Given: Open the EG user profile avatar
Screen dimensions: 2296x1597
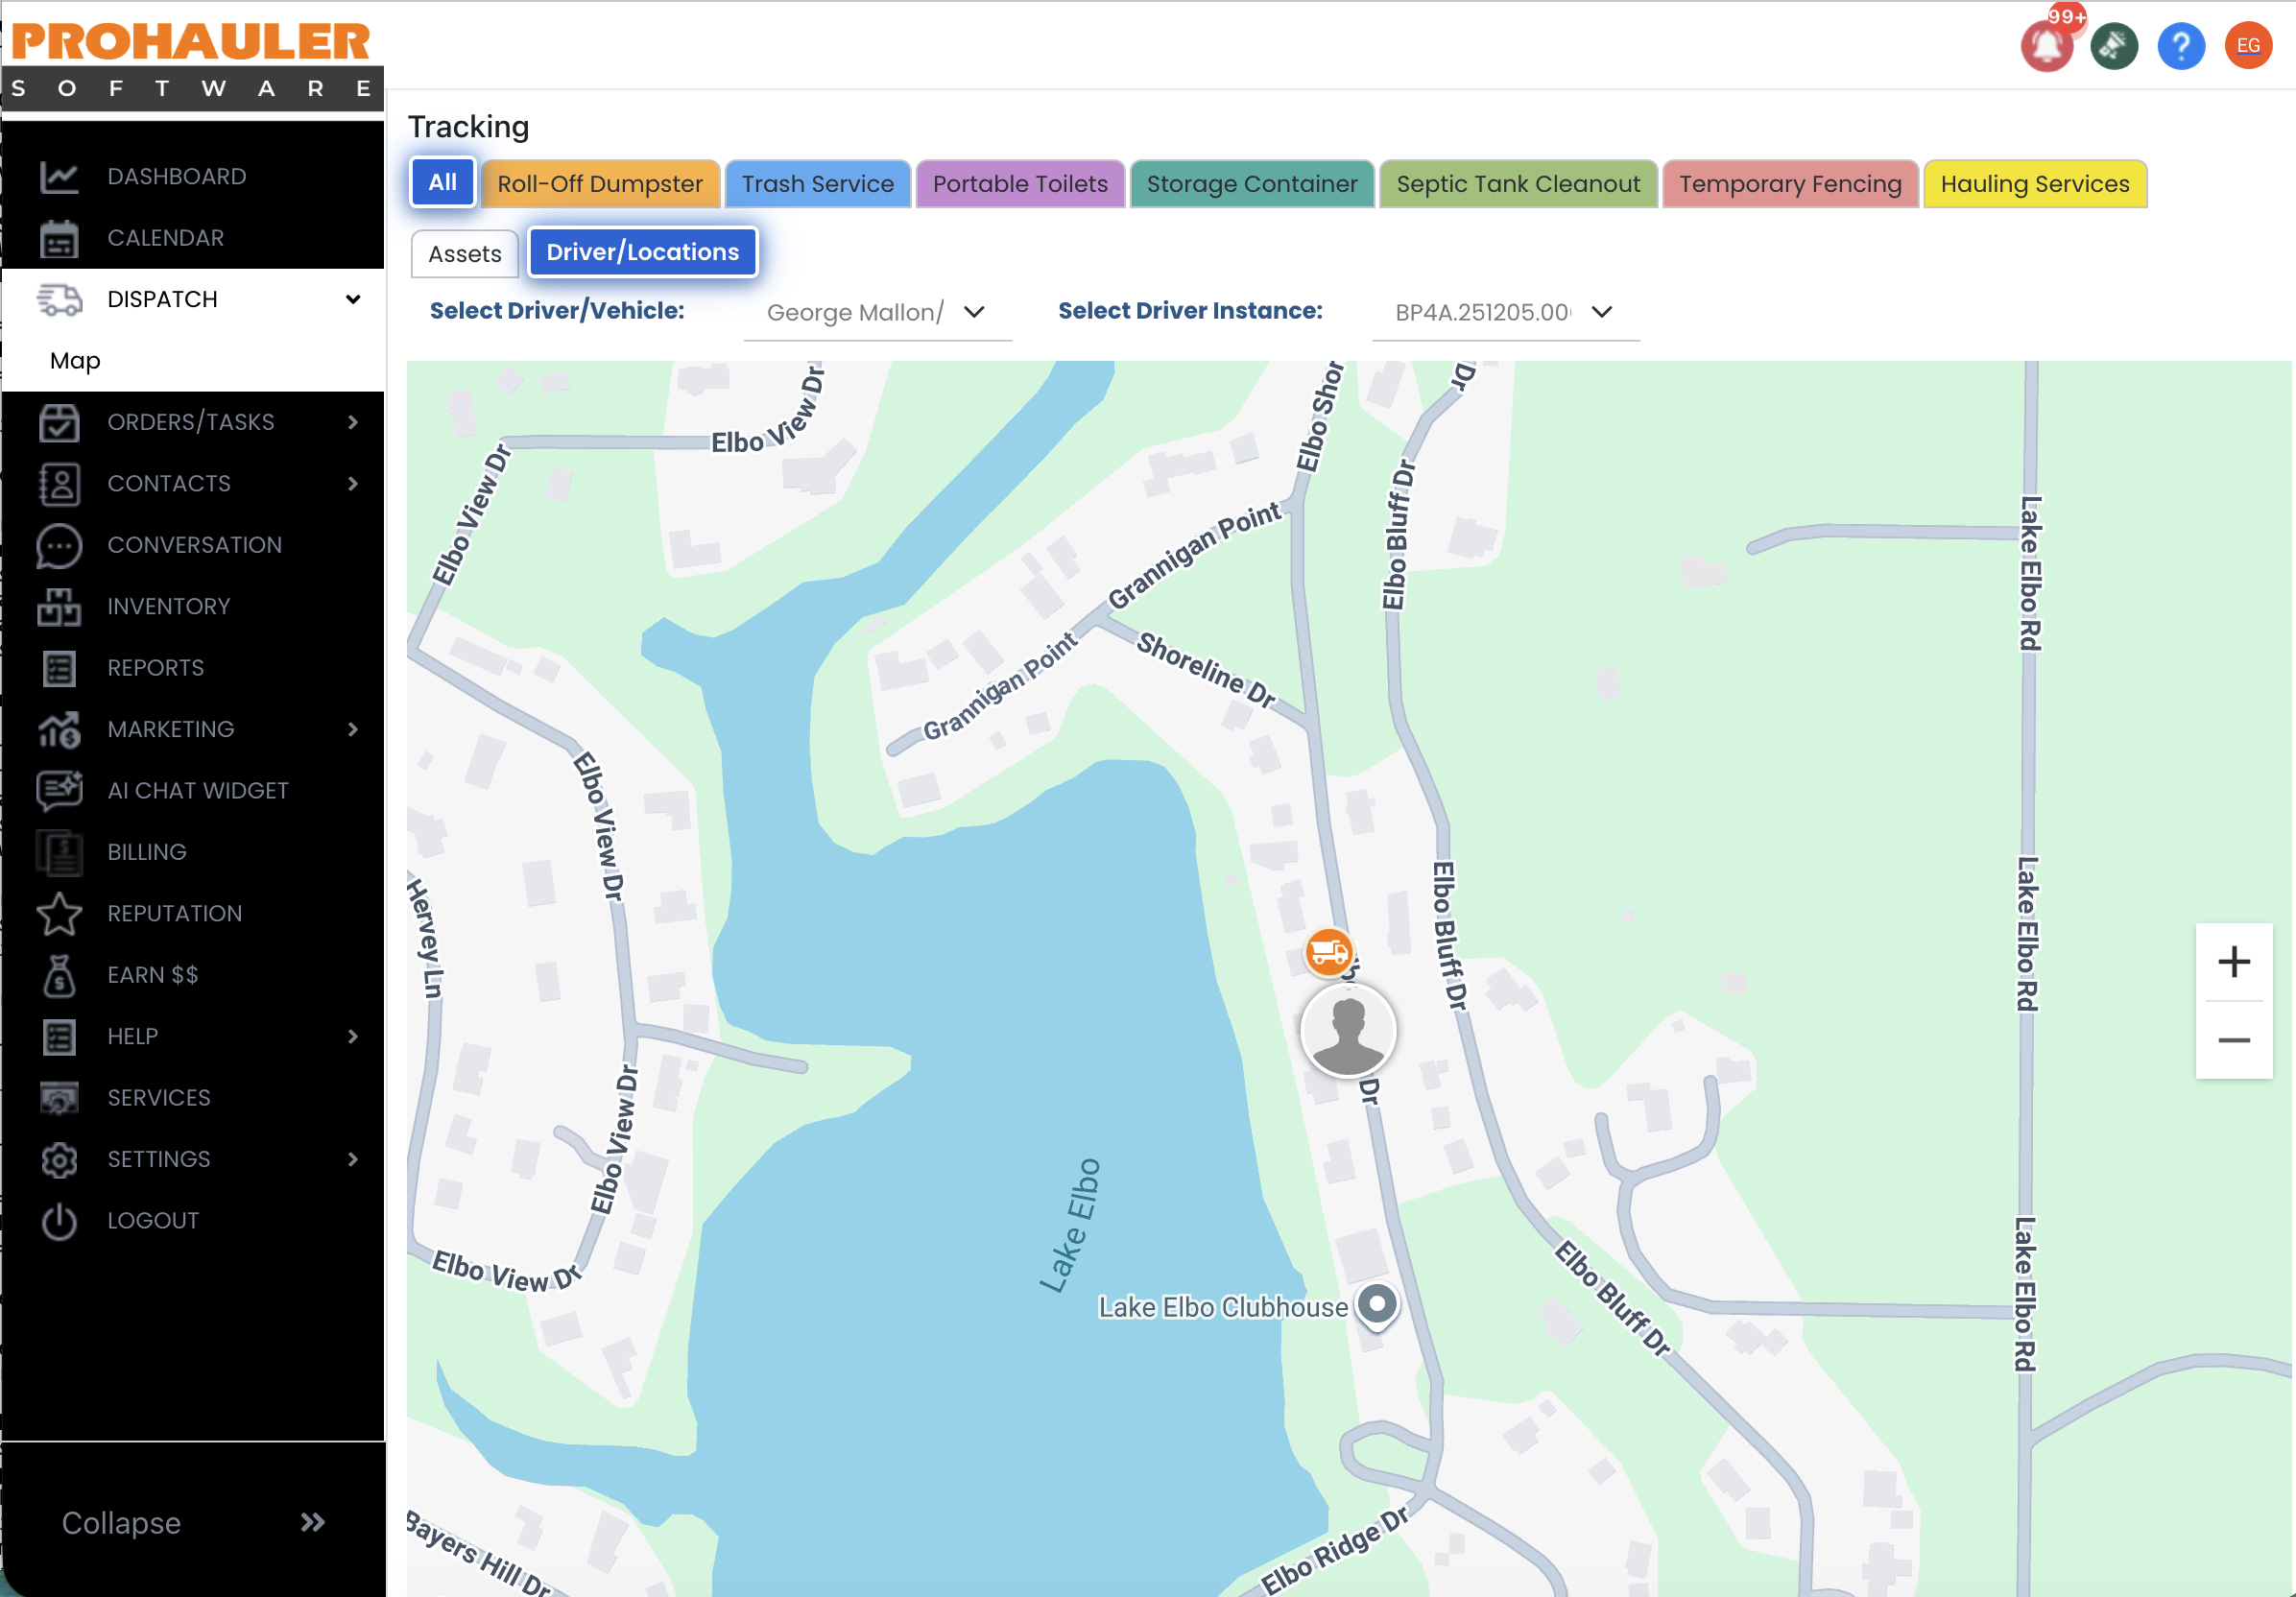Looking at the screenshot, I should [x=2248, y=46].
